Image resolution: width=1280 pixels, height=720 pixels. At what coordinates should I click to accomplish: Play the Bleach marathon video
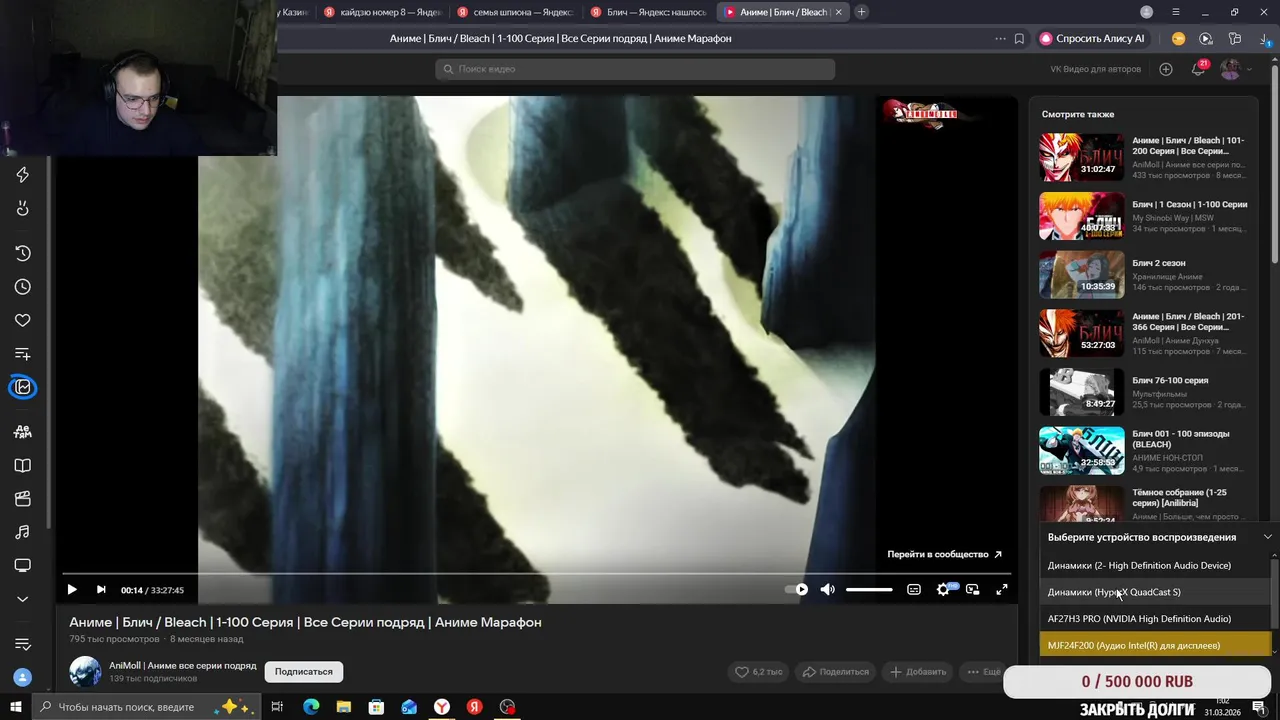click(x=72, y=590)
